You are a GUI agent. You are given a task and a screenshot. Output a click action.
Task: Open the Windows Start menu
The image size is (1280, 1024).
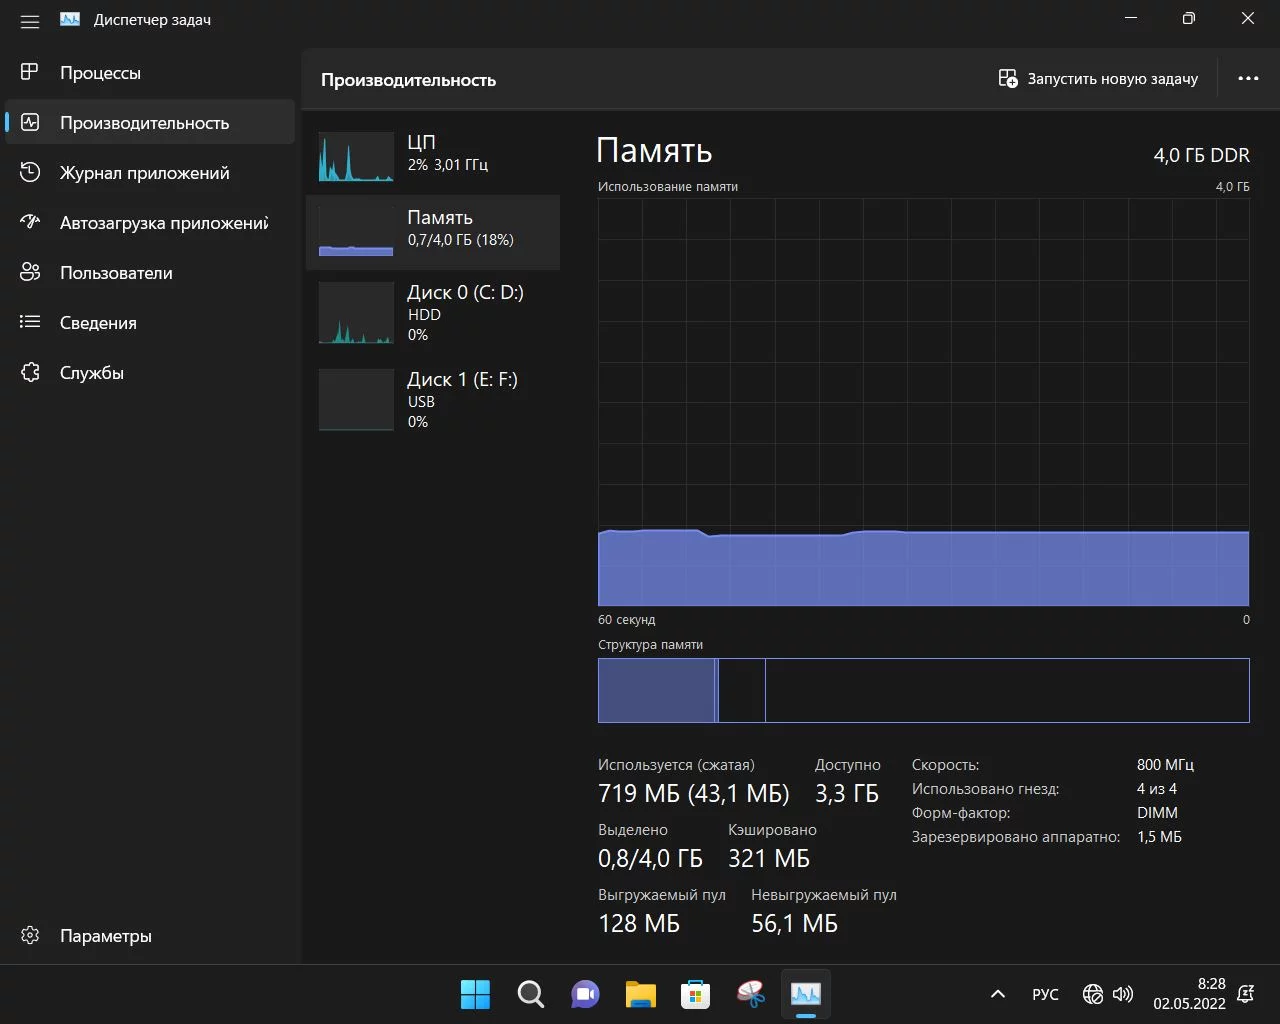point(475,994)
